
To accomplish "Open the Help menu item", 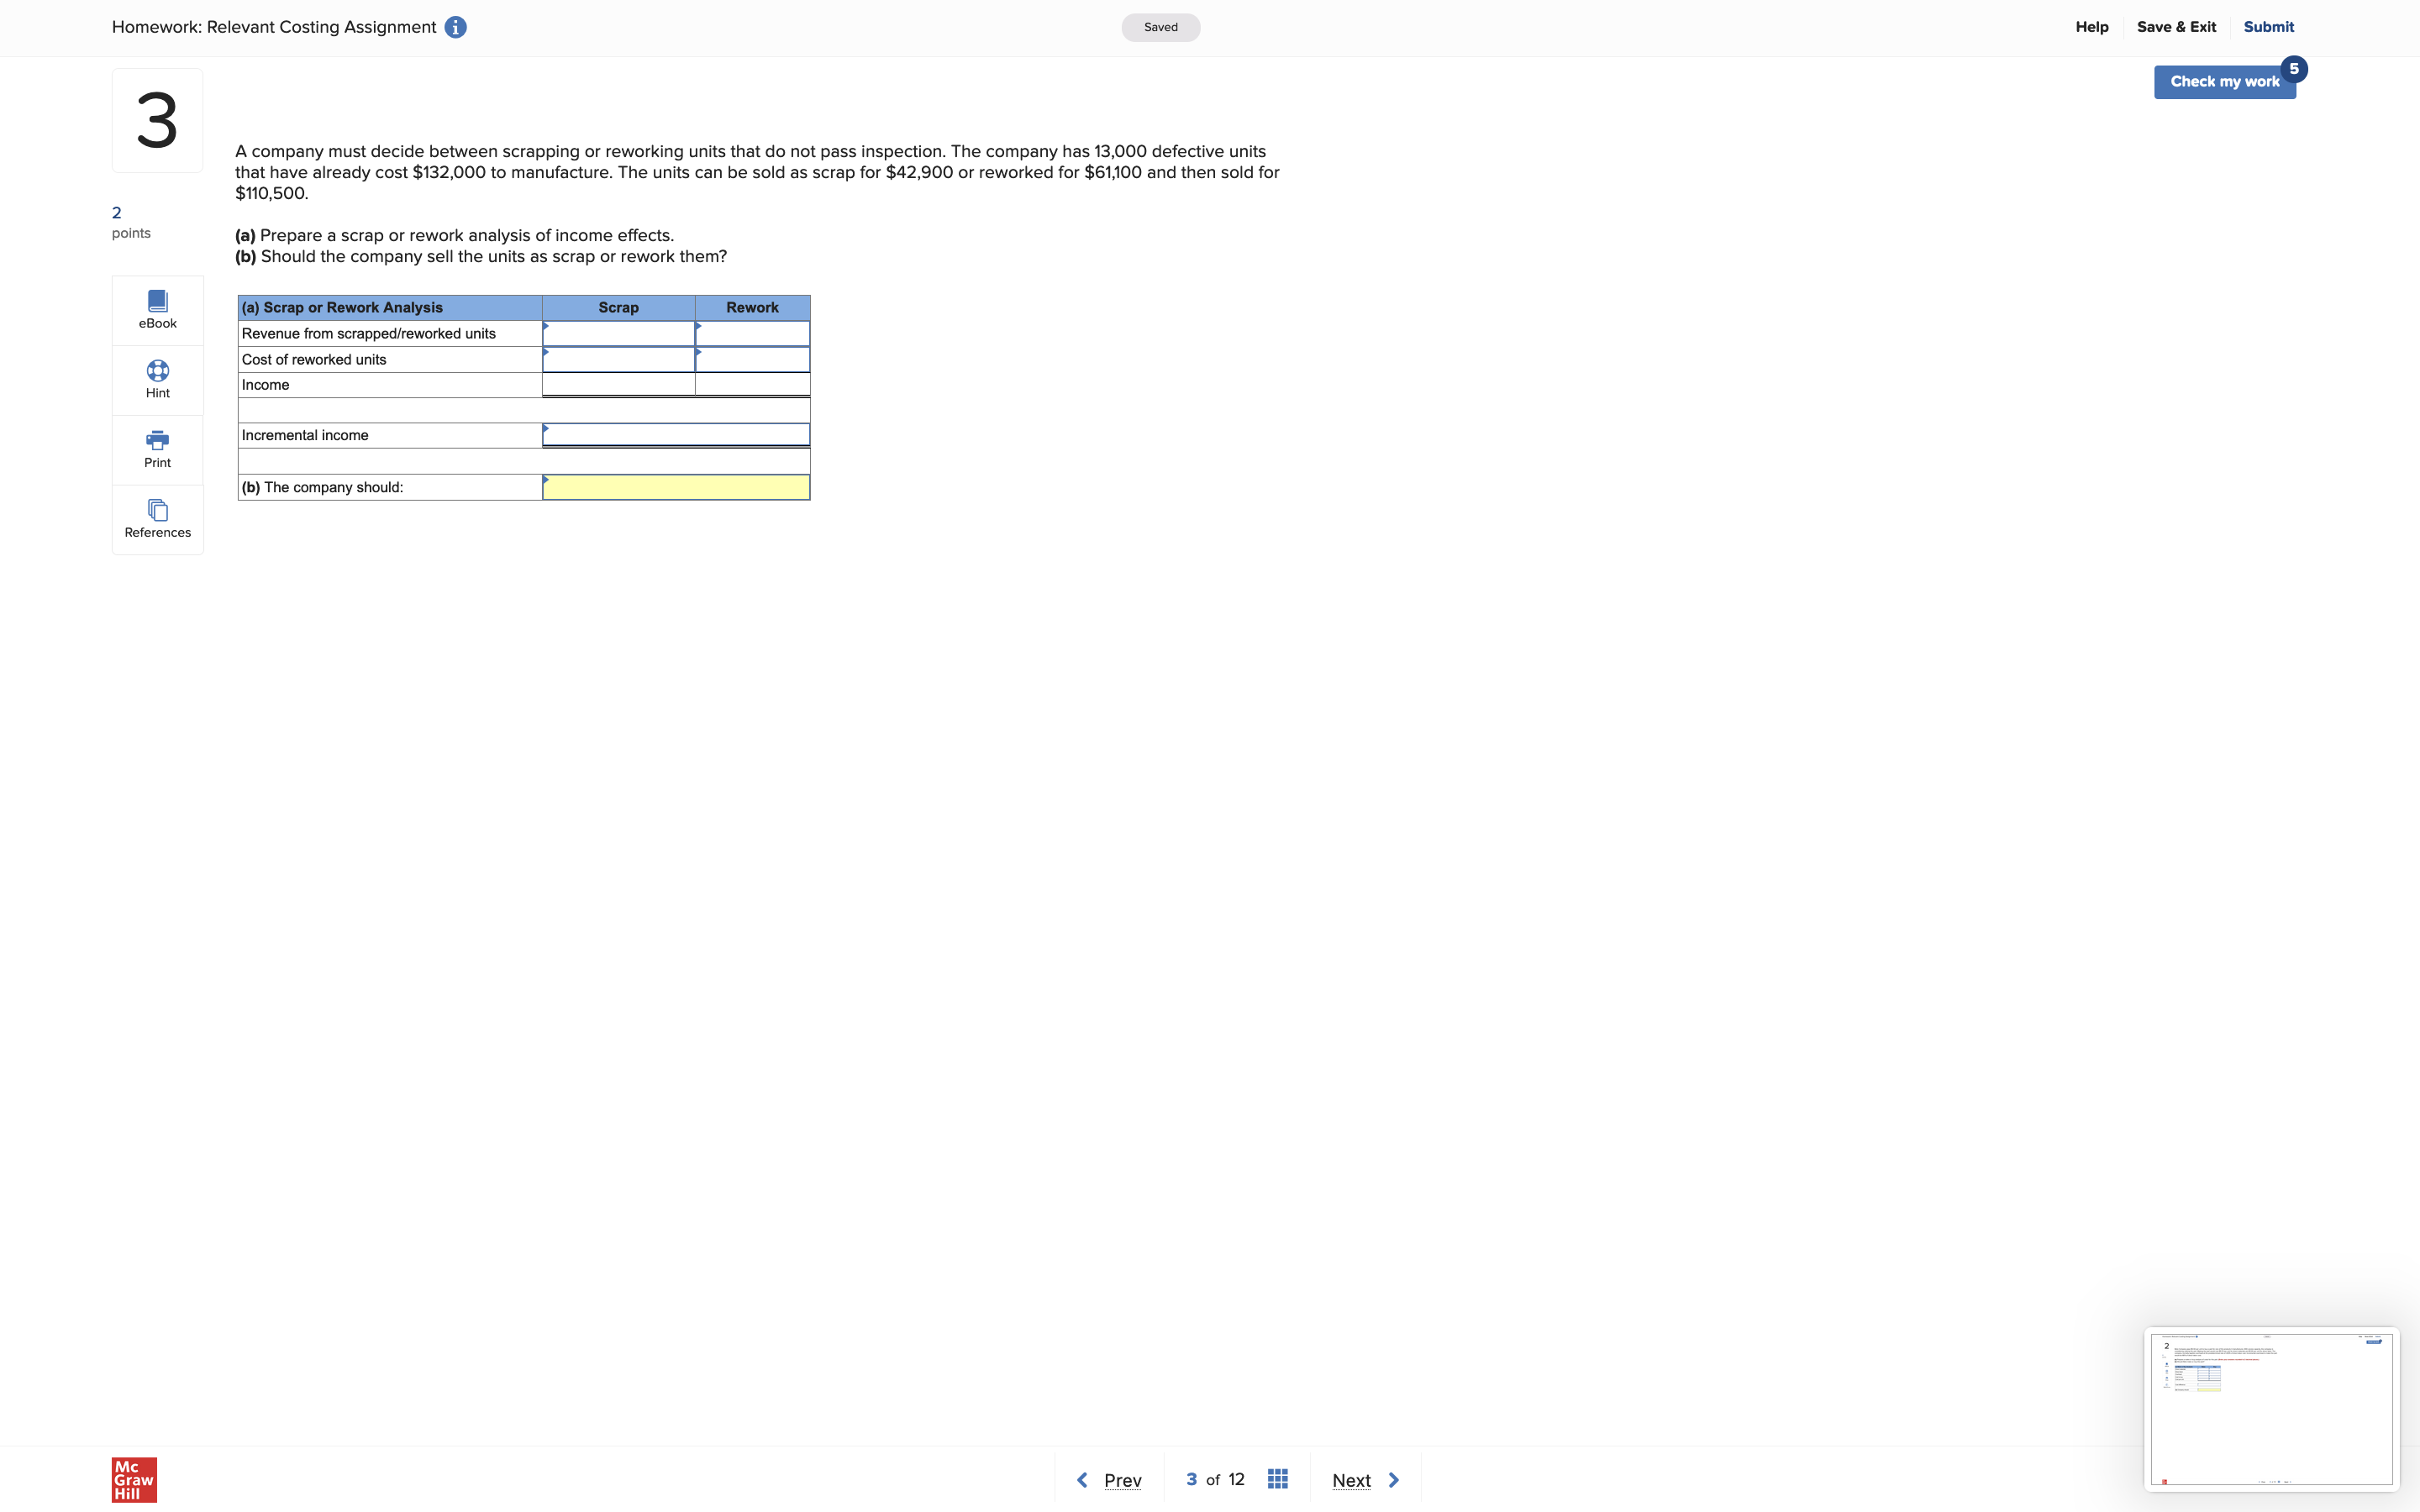I will (2092, 27).
